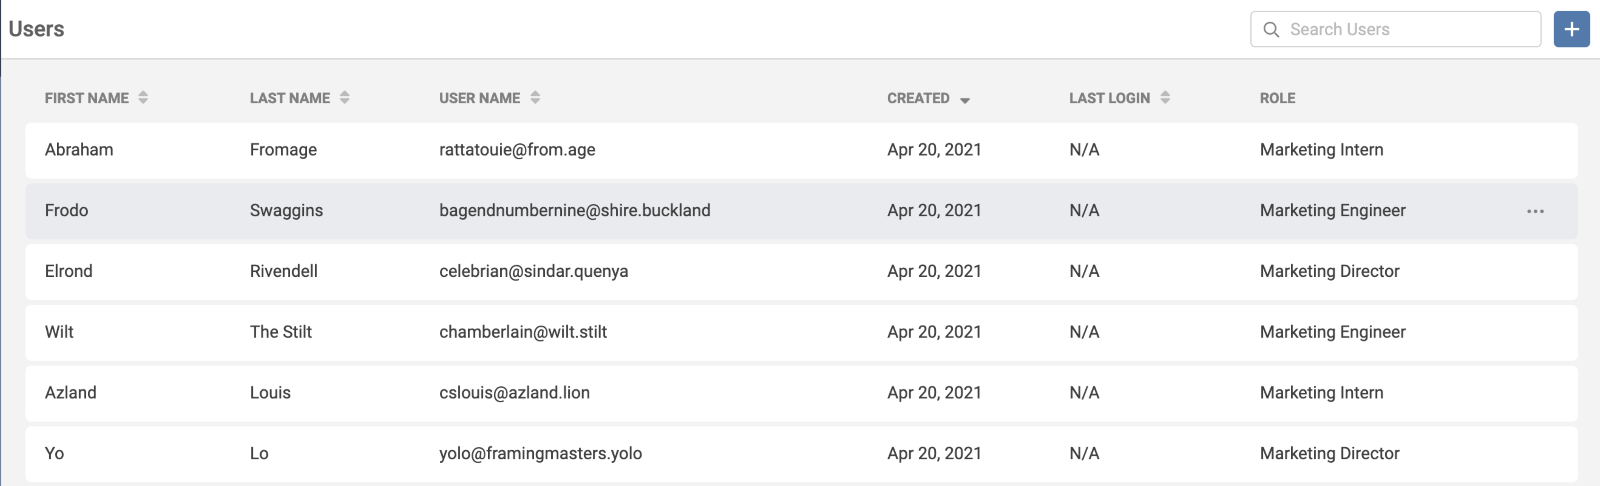Click the blue add user plus button

pos(1571,29)
